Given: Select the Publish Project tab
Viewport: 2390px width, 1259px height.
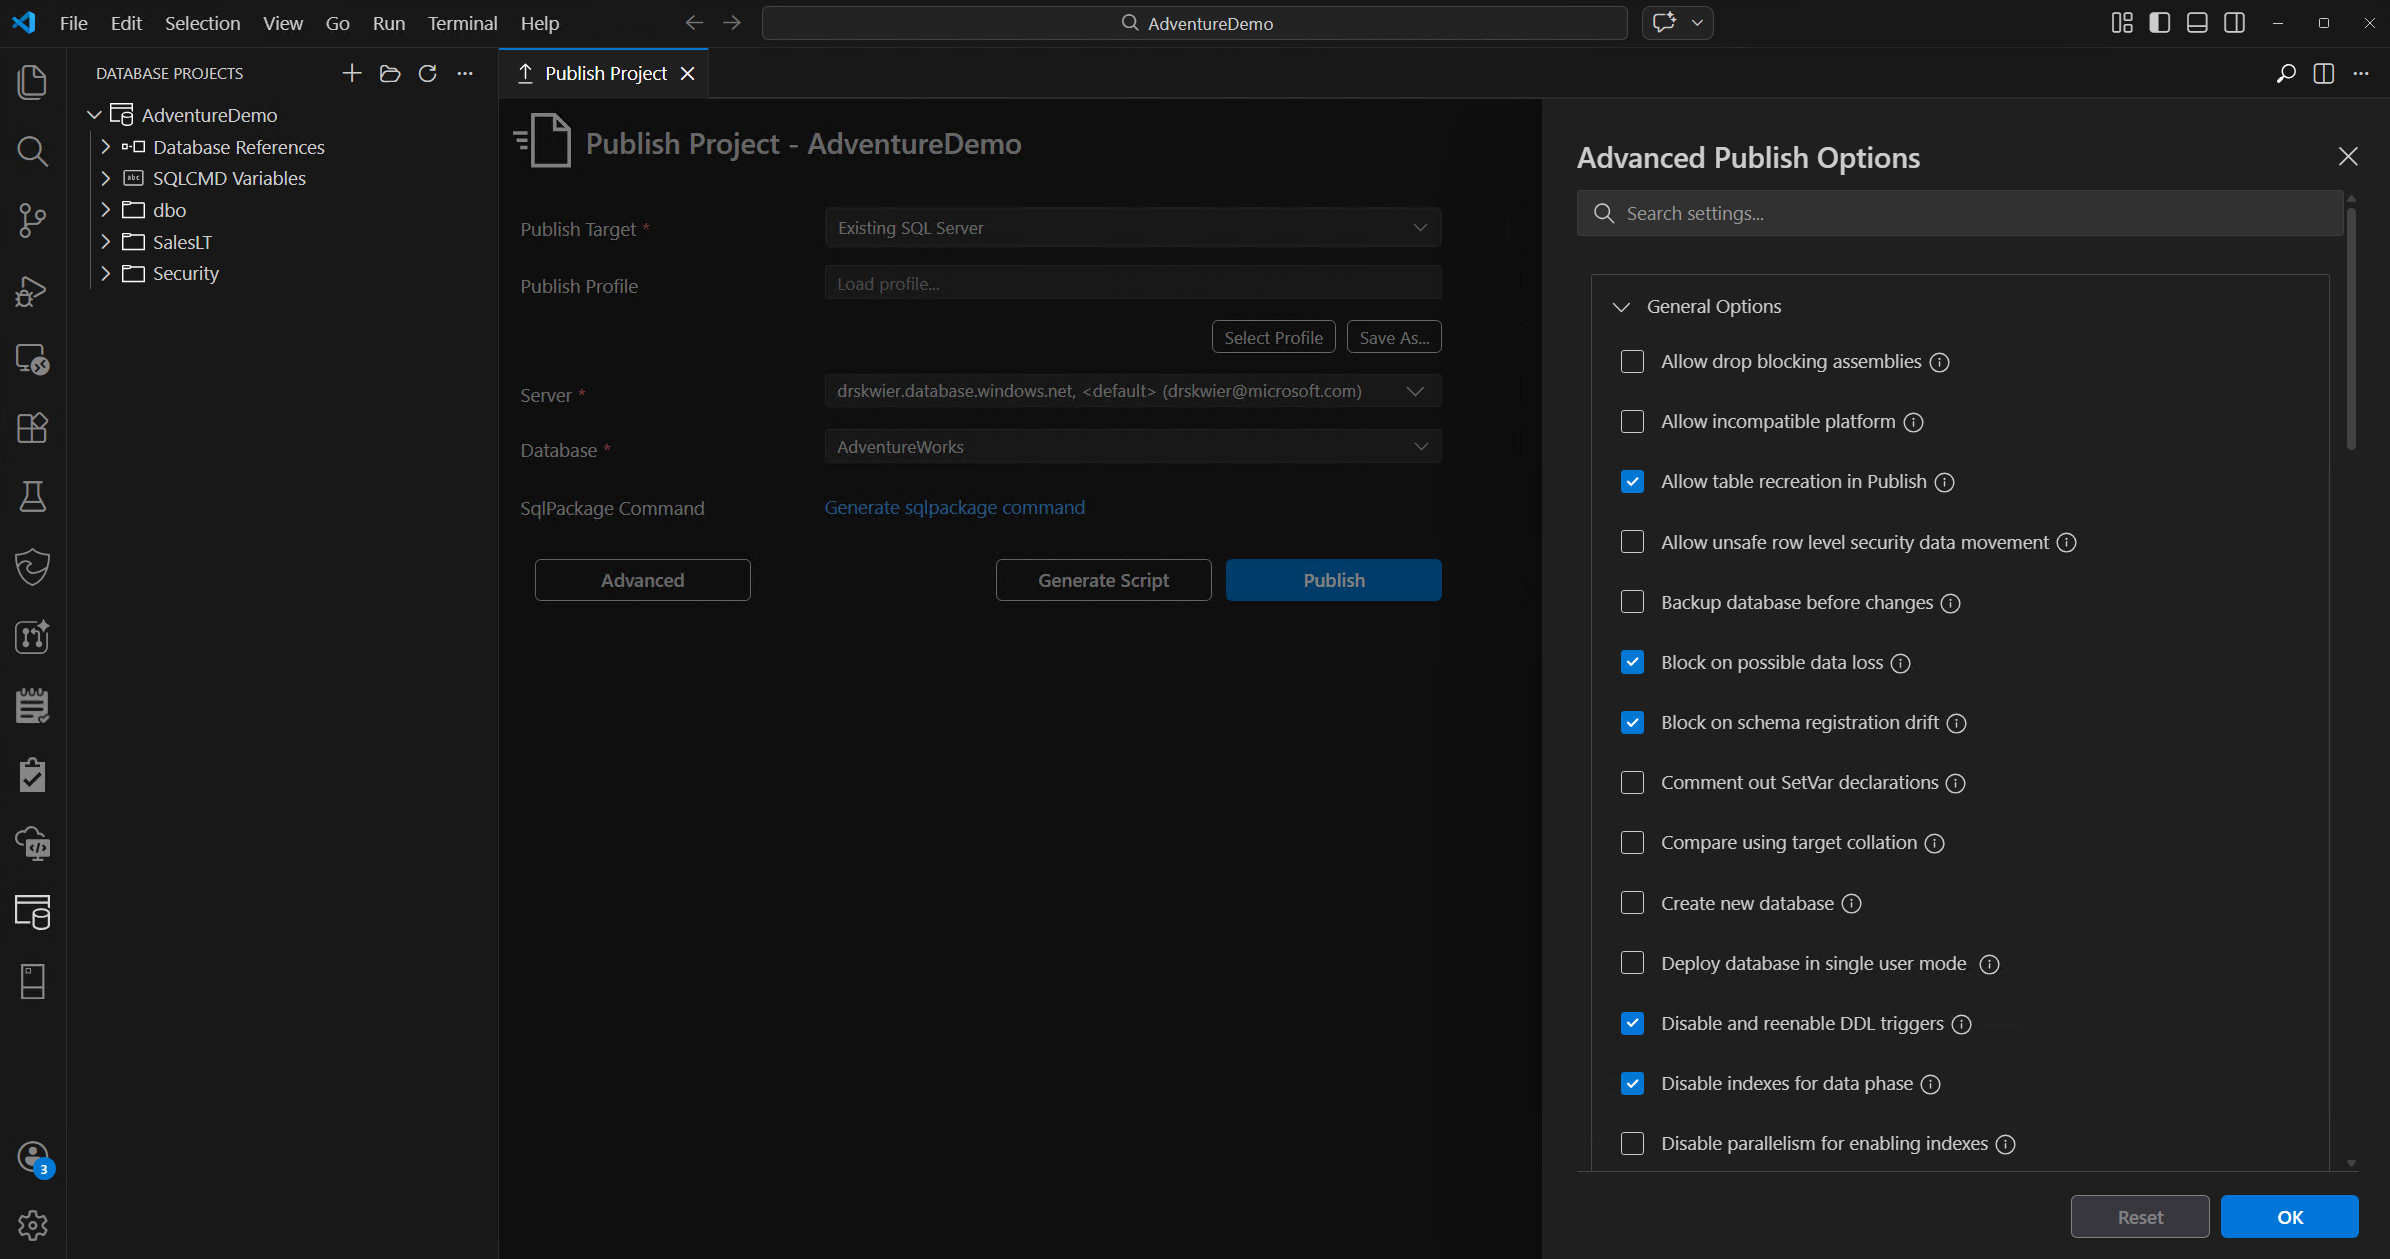Looking at the screenshot, I should click(x=604, y=73).
